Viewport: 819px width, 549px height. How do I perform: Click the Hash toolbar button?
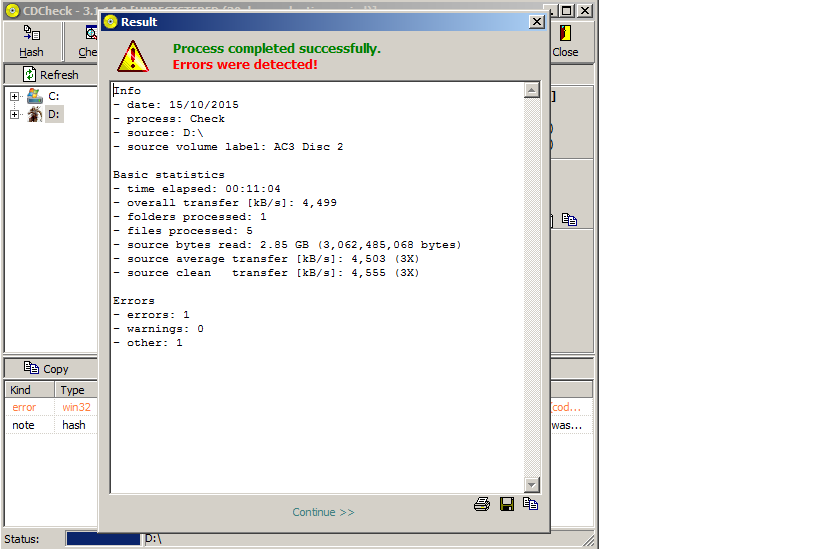pyautogui.click(x=31, y=41)
